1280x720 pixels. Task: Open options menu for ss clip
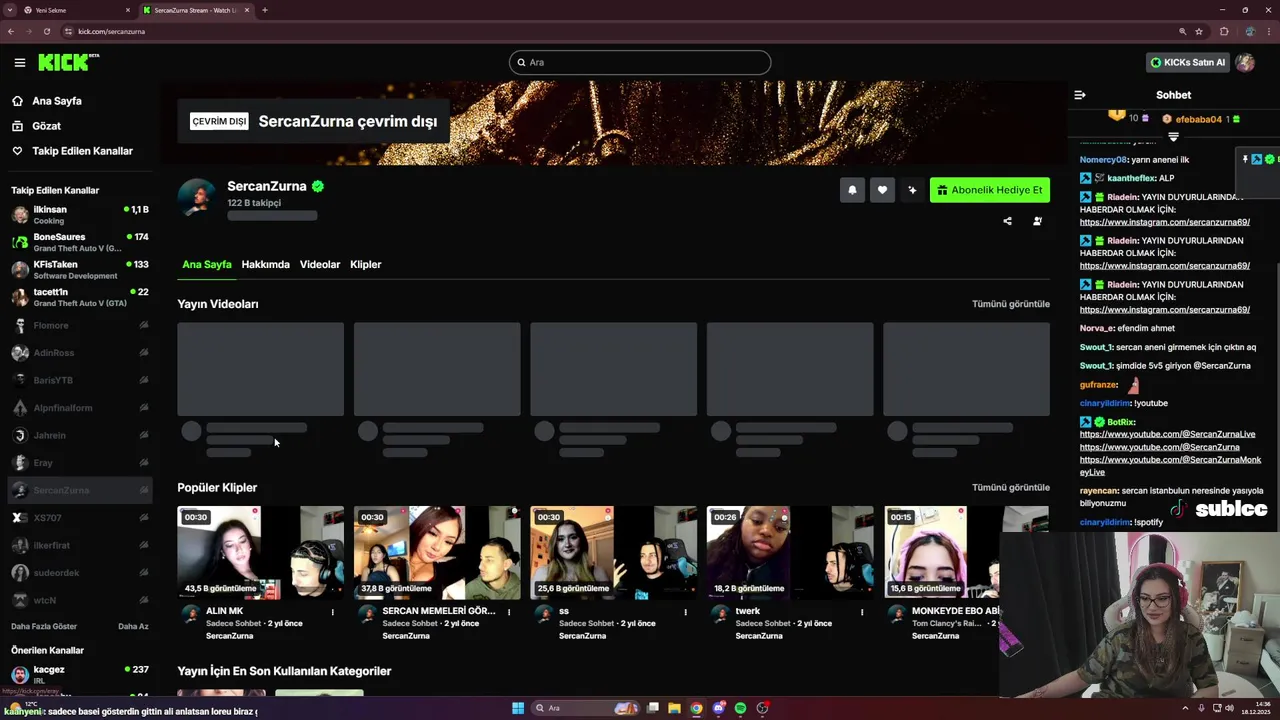pos(686,612)
